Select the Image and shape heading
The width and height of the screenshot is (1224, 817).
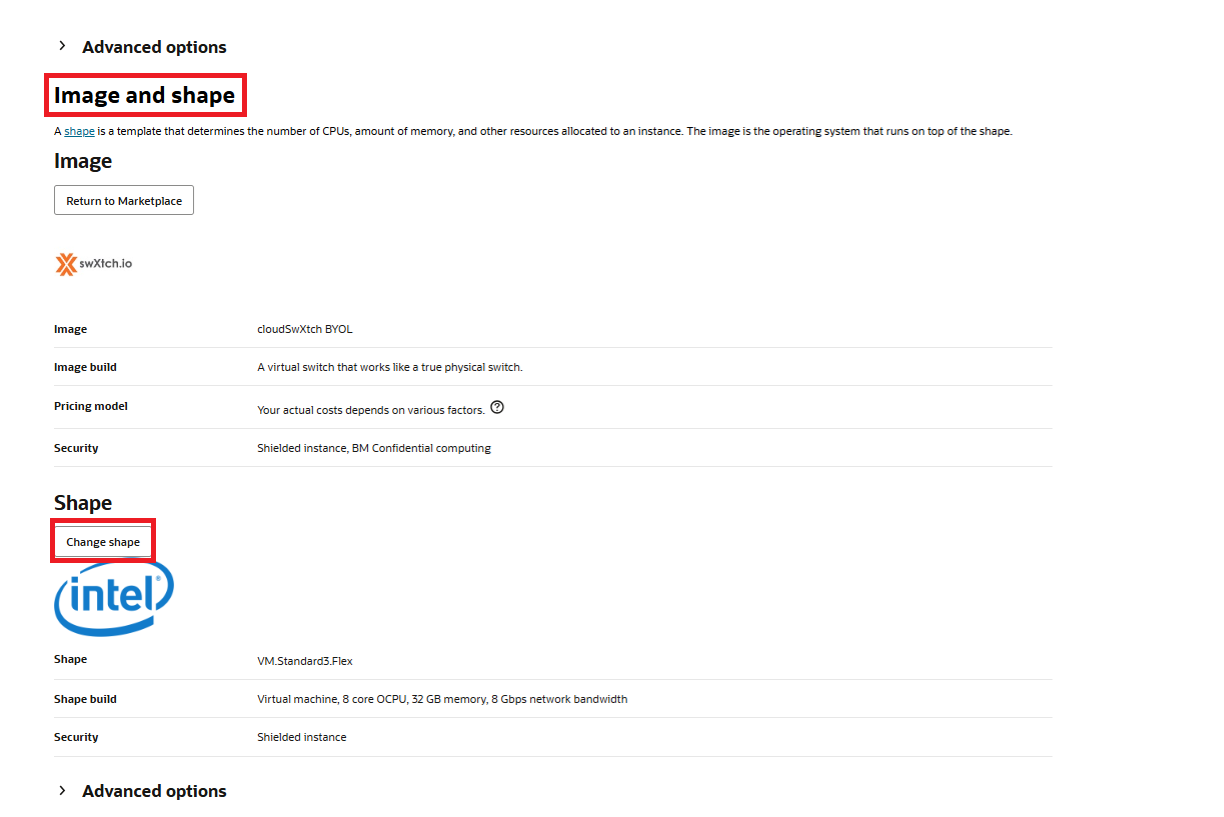tap(144, 96)
